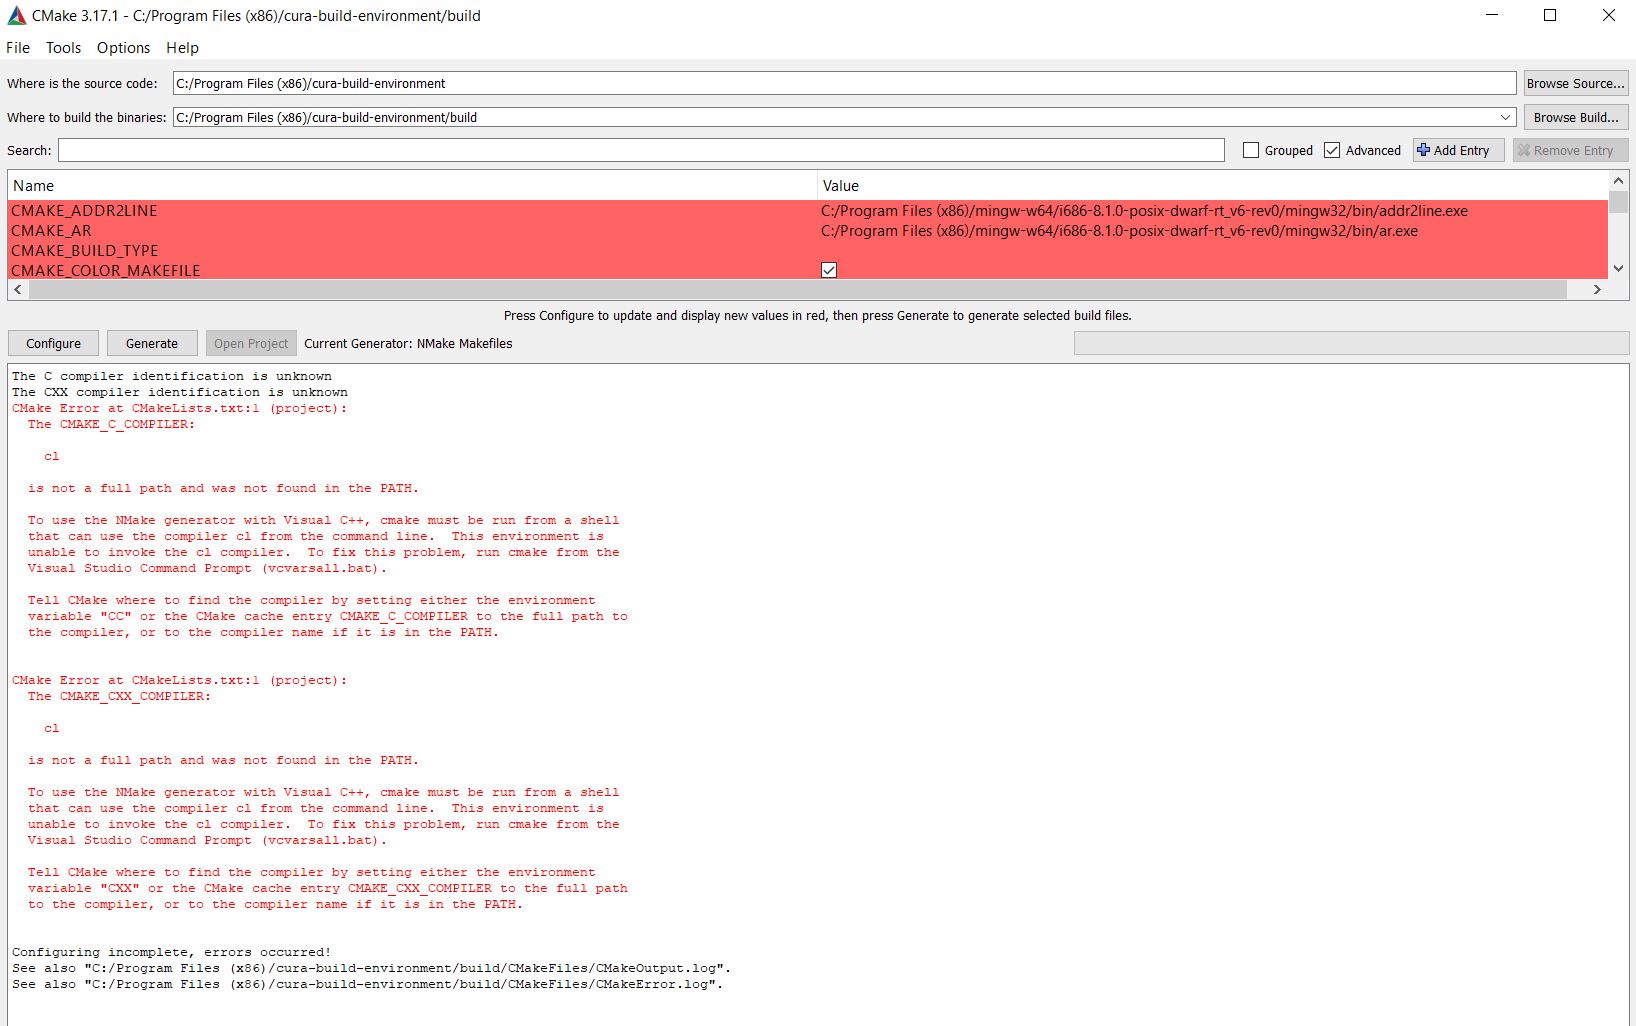Click the Name column header
Screen dimensions: 1636x1026
(412, 185)
